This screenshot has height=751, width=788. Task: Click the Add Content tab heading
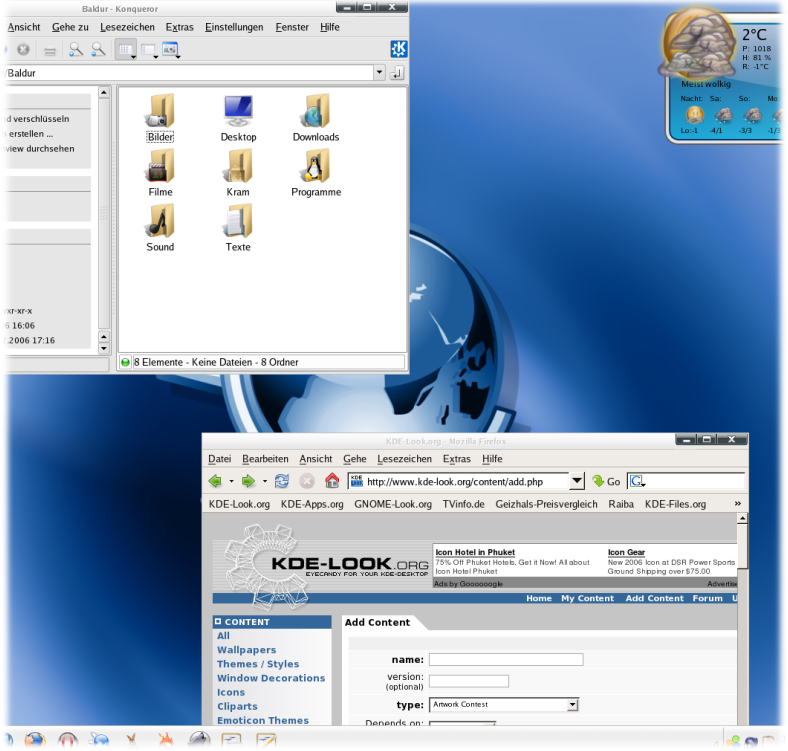[x=377, y=622]
